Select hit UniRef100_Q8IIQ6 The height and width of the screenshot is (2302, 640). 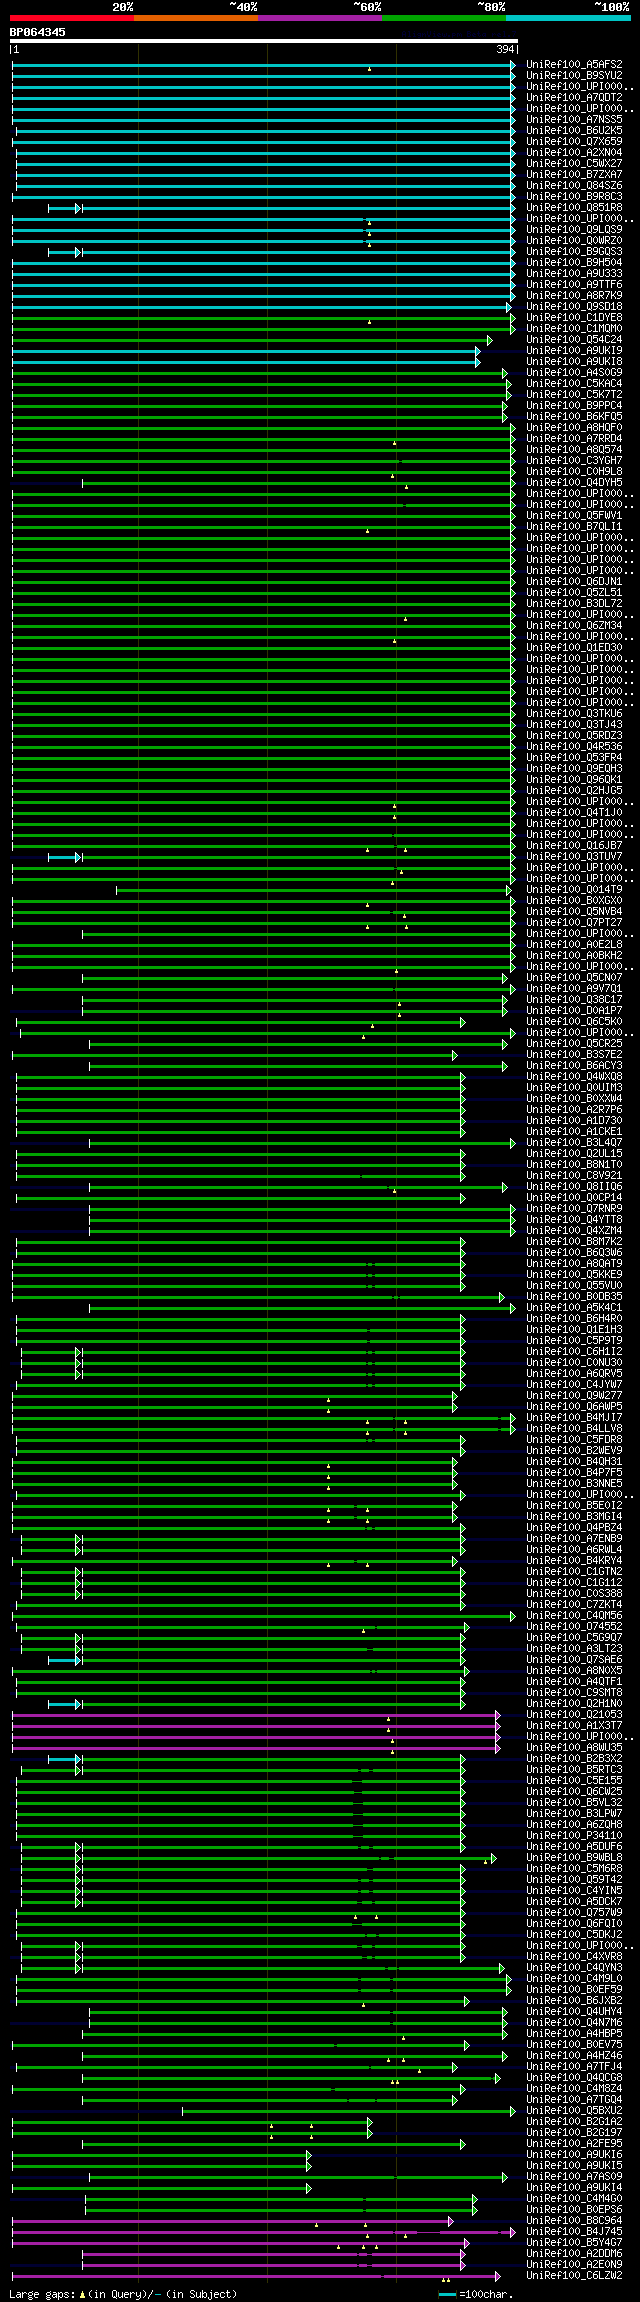574,1186
